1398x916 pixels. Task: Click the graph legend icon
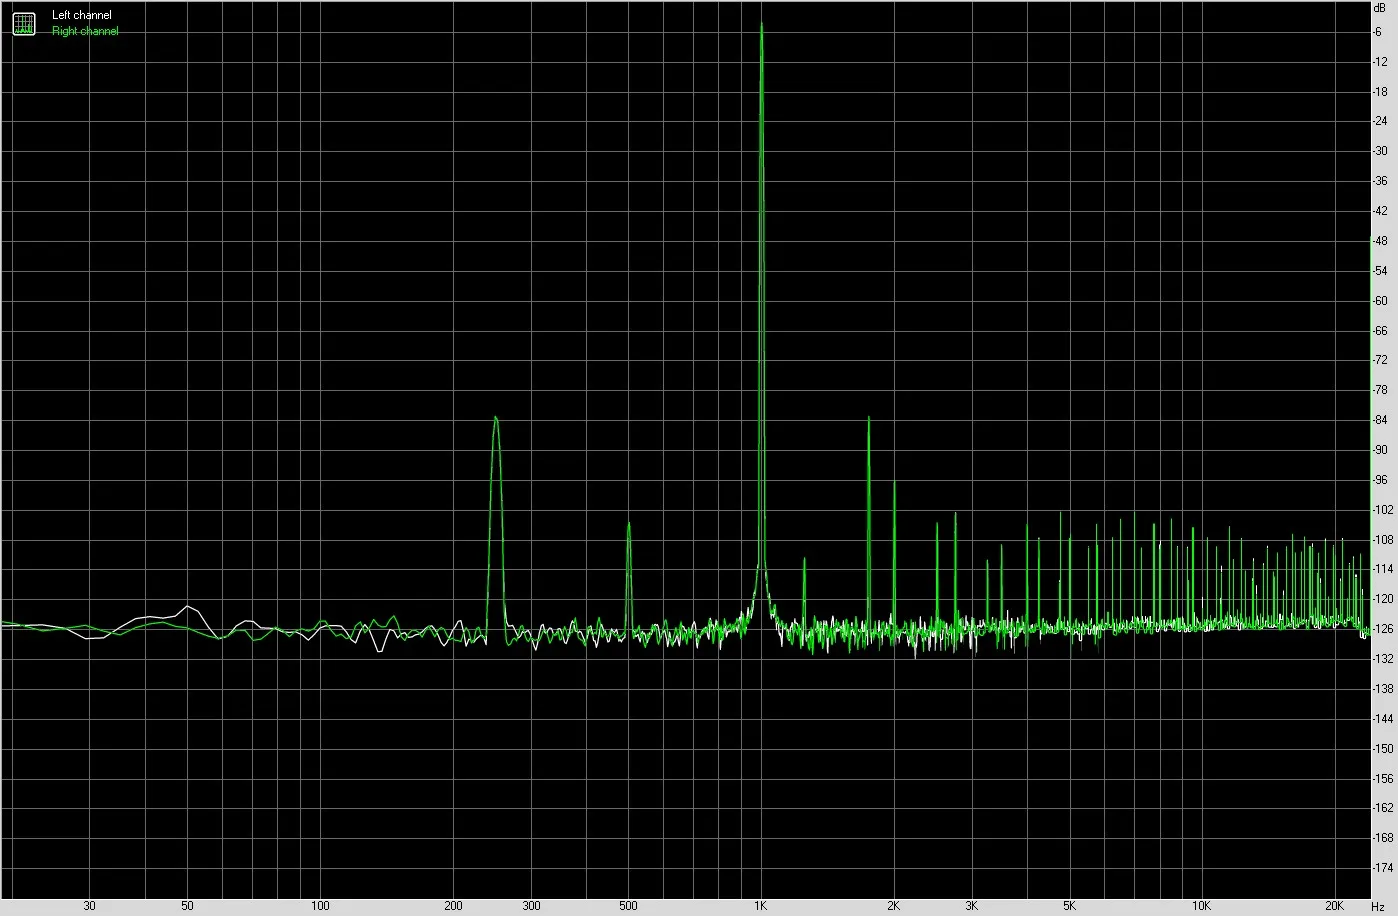coord(23,24)
